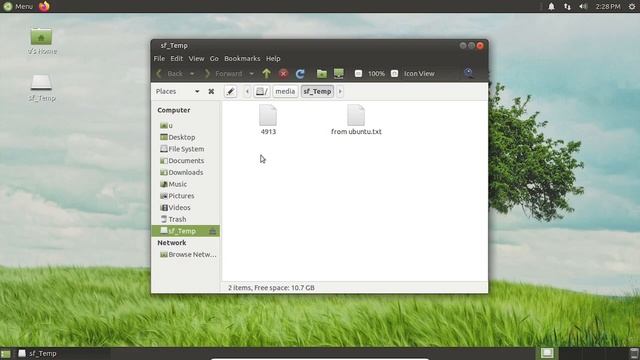Open Downloads in the sidebar
Screen dimensions: 640x360
(x=186, y=172)
